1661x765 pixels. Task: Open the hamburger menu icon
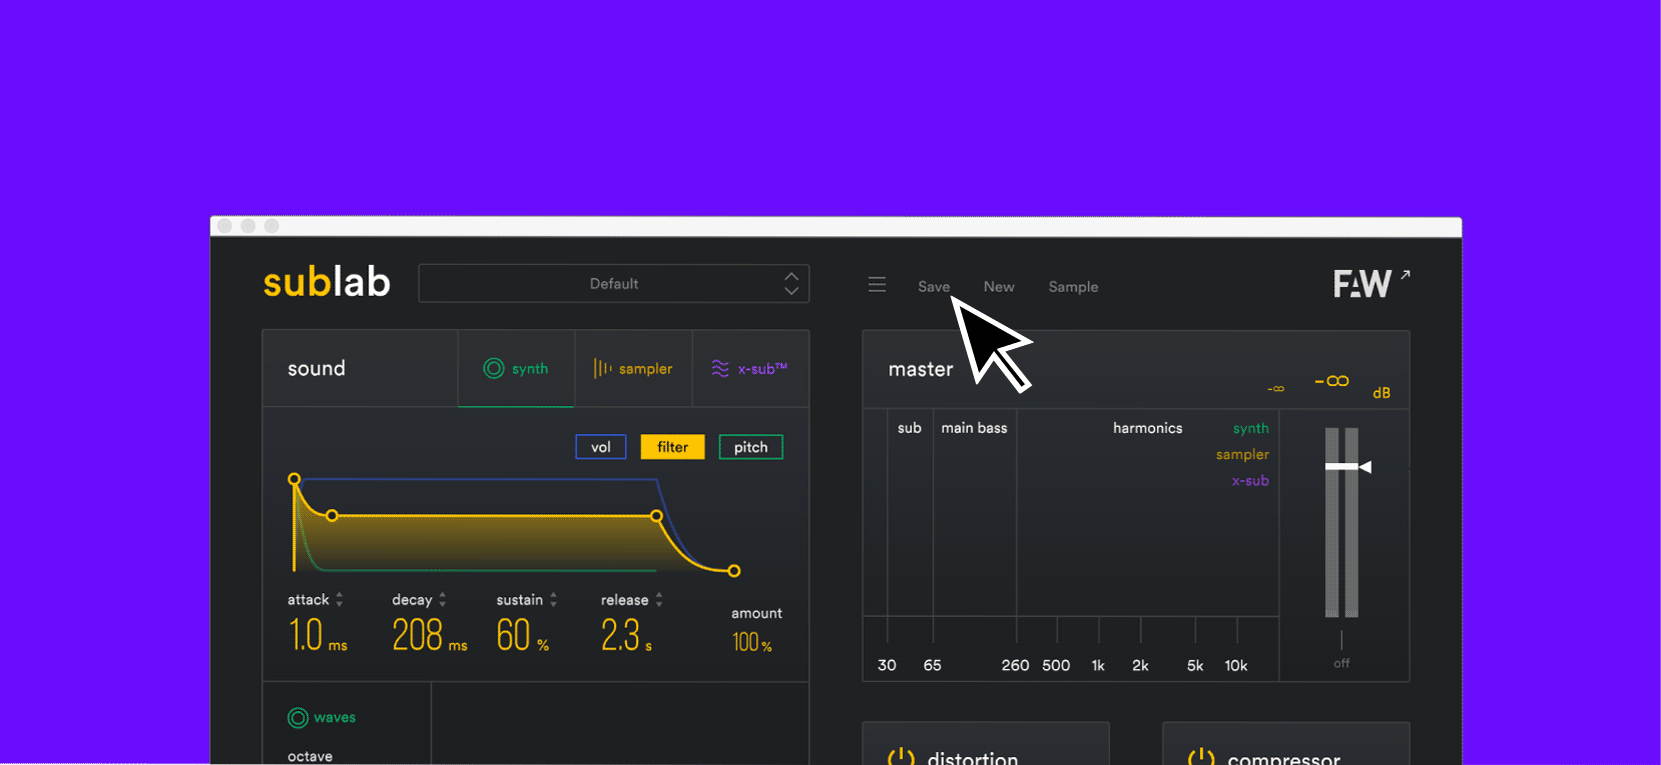877,285
